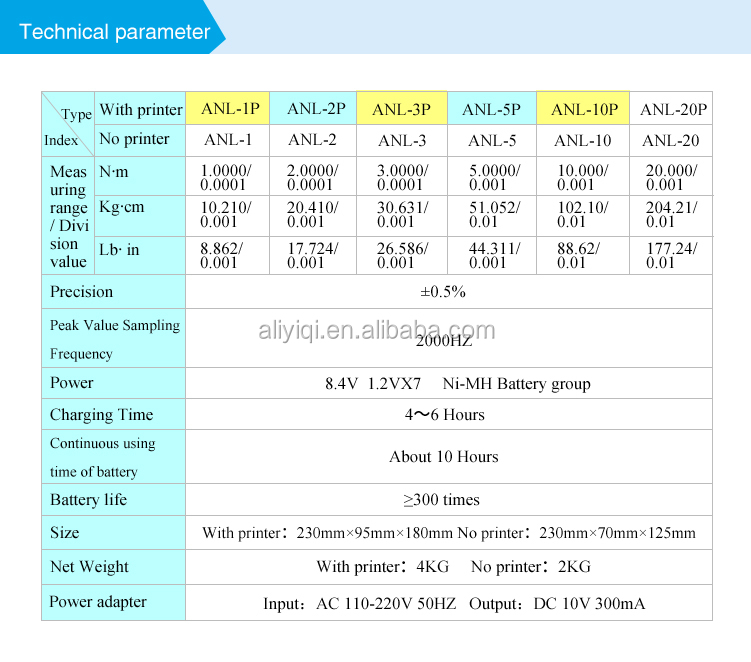Click the Technical parameter banner heading

114,32
